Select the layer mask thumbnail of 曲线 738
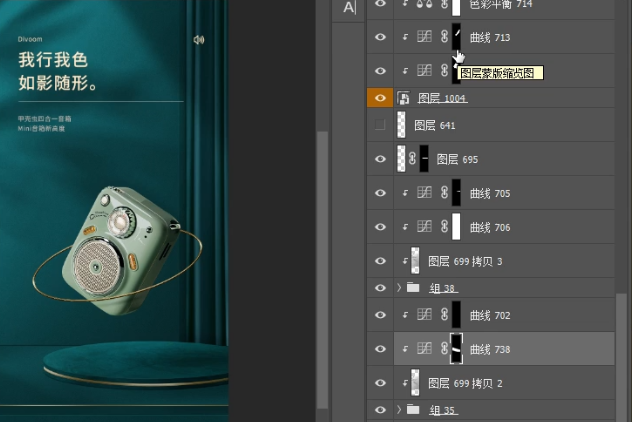This screenshot has width=632, height=422. point(456,349)
